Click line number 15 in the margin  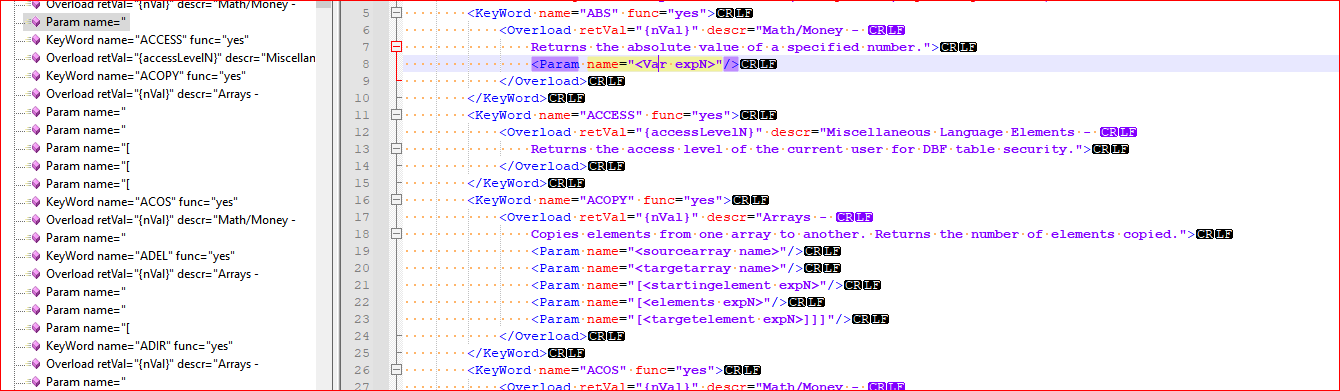[x=363, y=183]
